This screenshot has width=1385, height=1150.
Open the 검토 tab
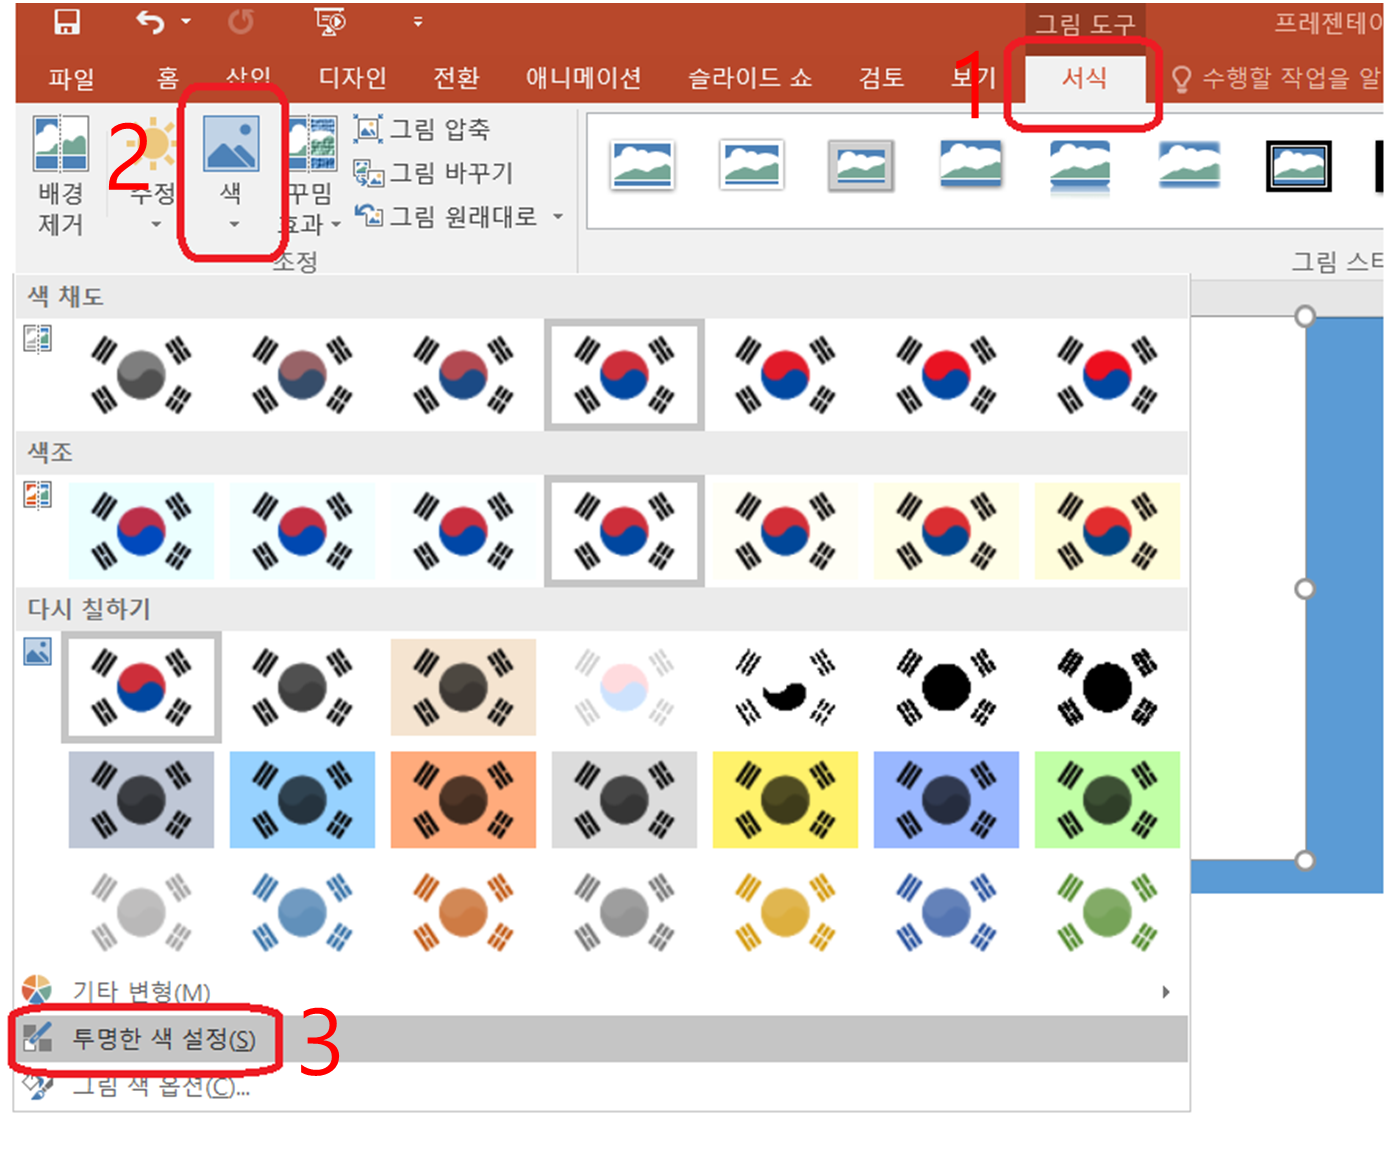coord(881,78)
